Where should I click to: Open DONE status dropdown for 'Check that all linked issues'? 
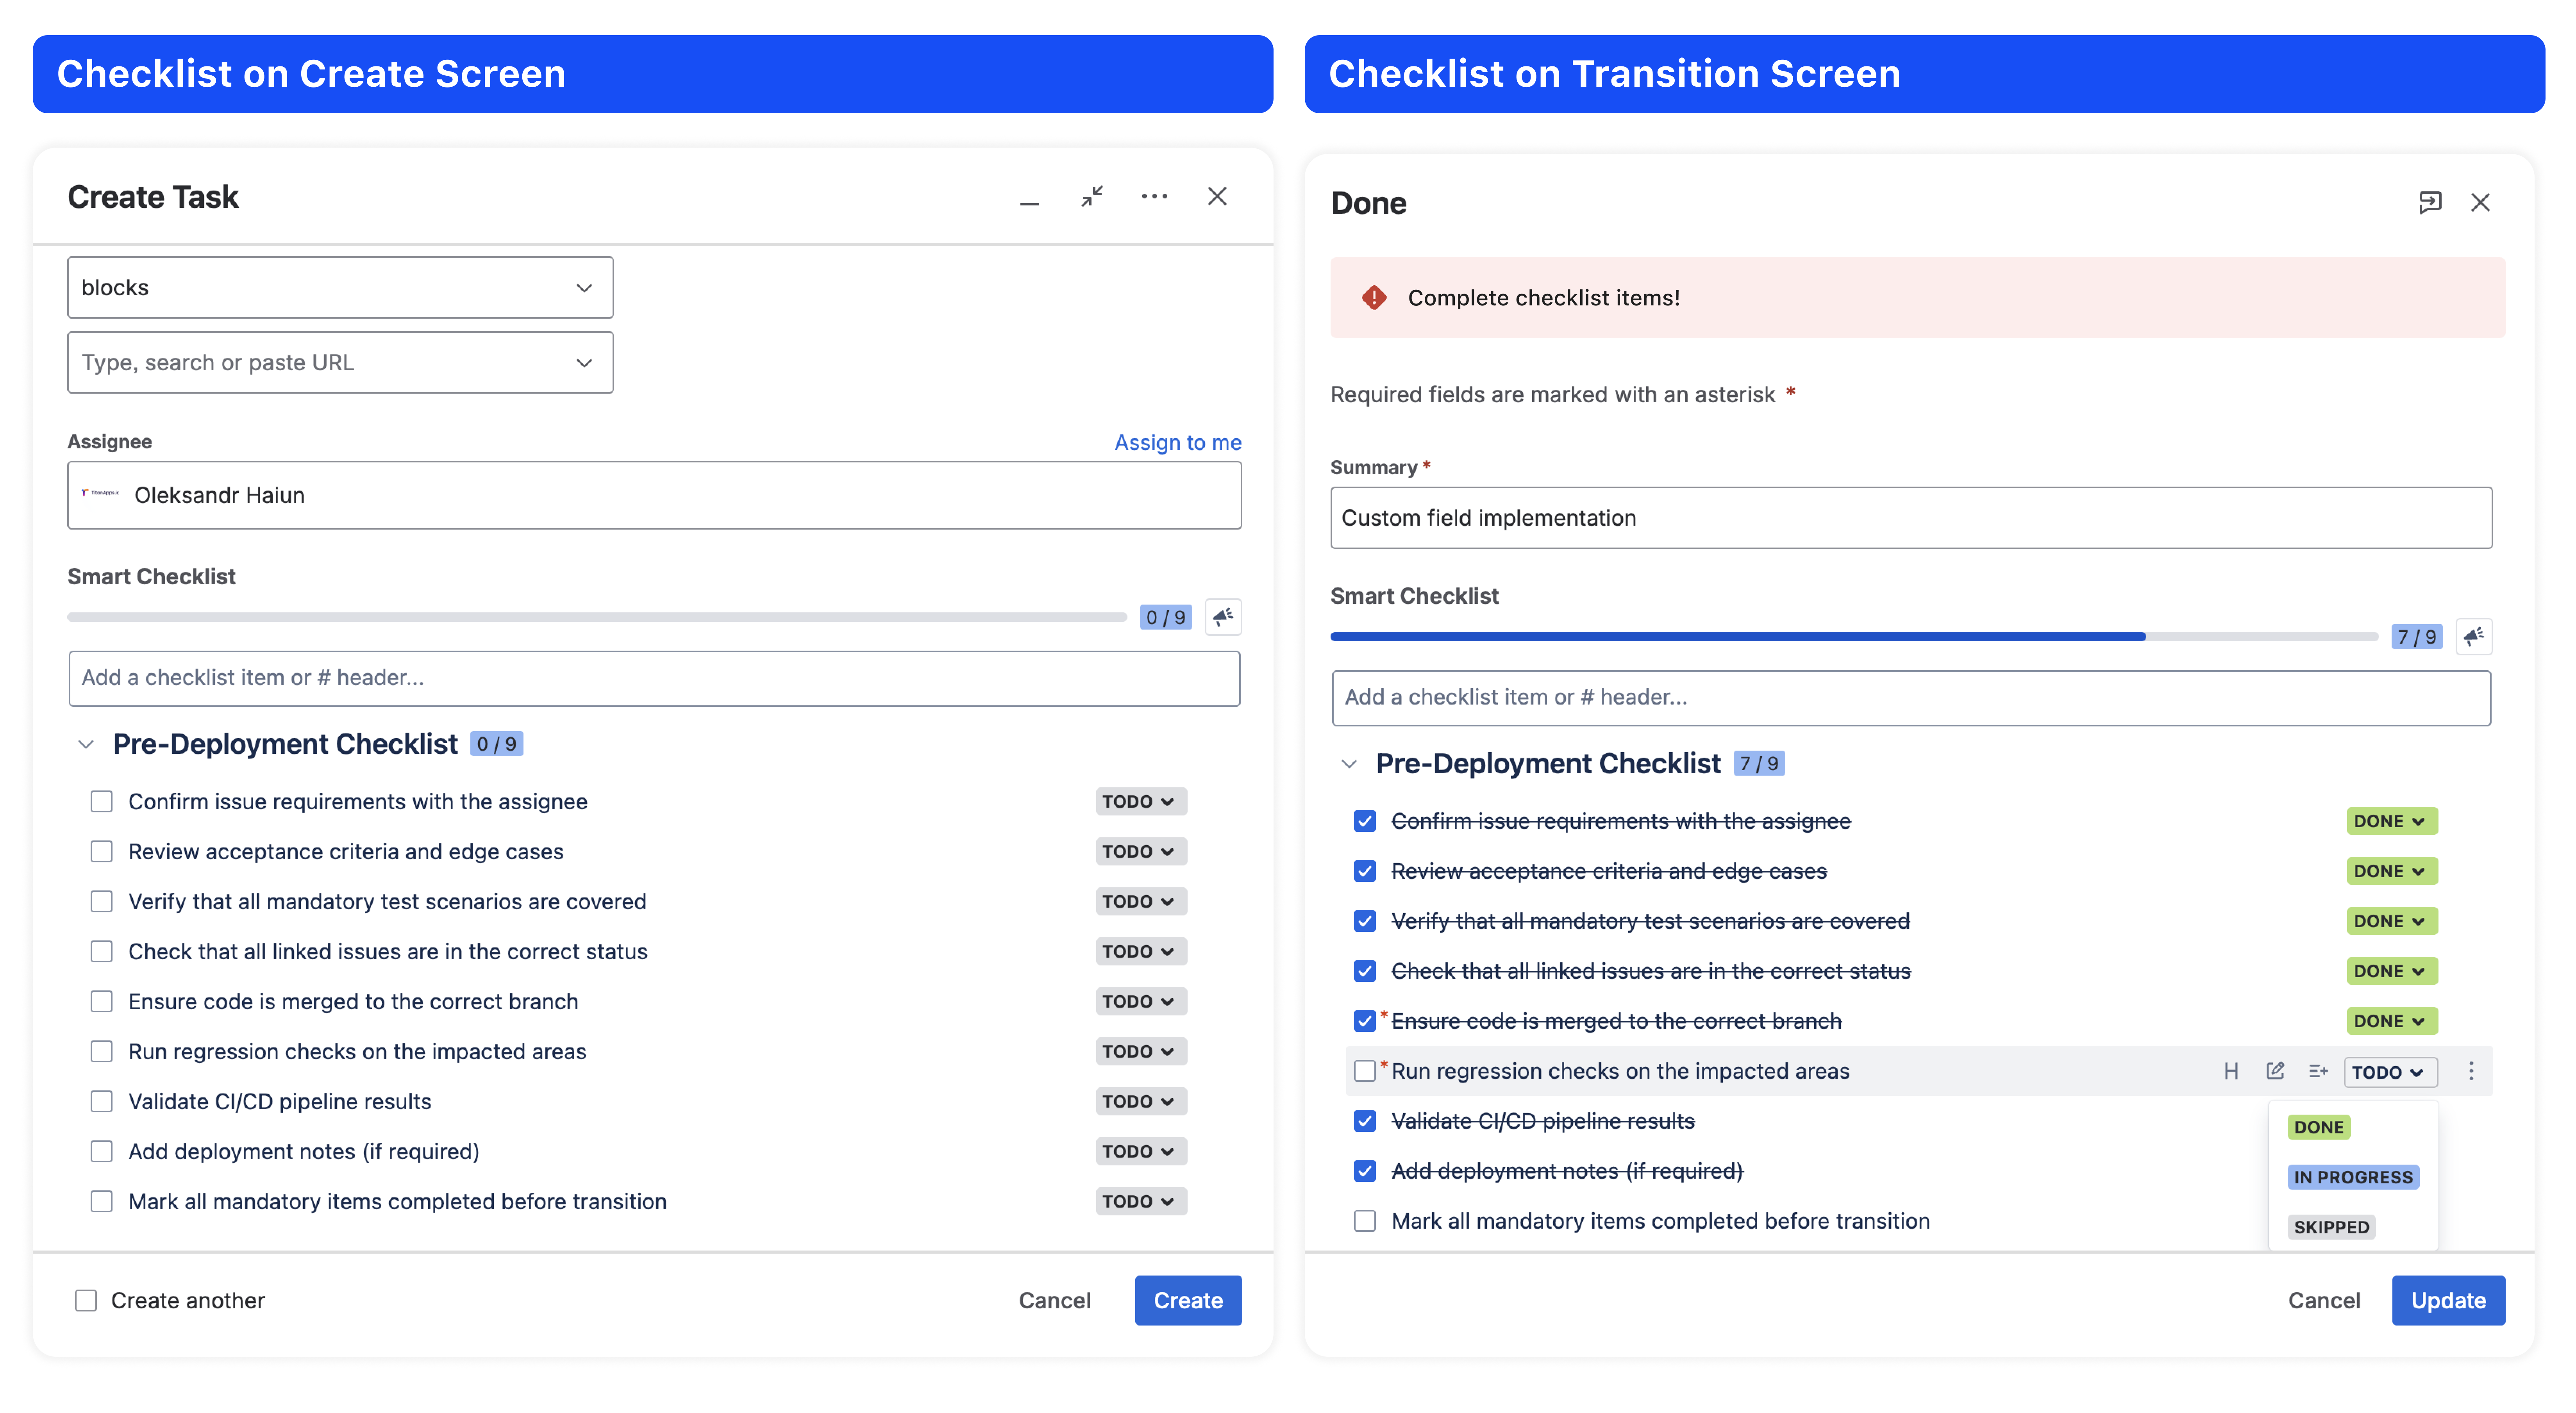pos(2392,971)
